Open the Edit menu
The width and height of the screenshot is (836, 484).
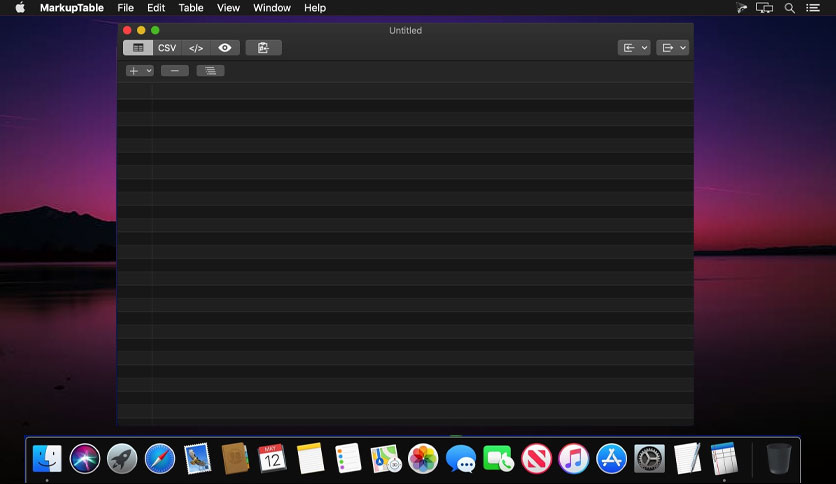(x=156, y=8)
